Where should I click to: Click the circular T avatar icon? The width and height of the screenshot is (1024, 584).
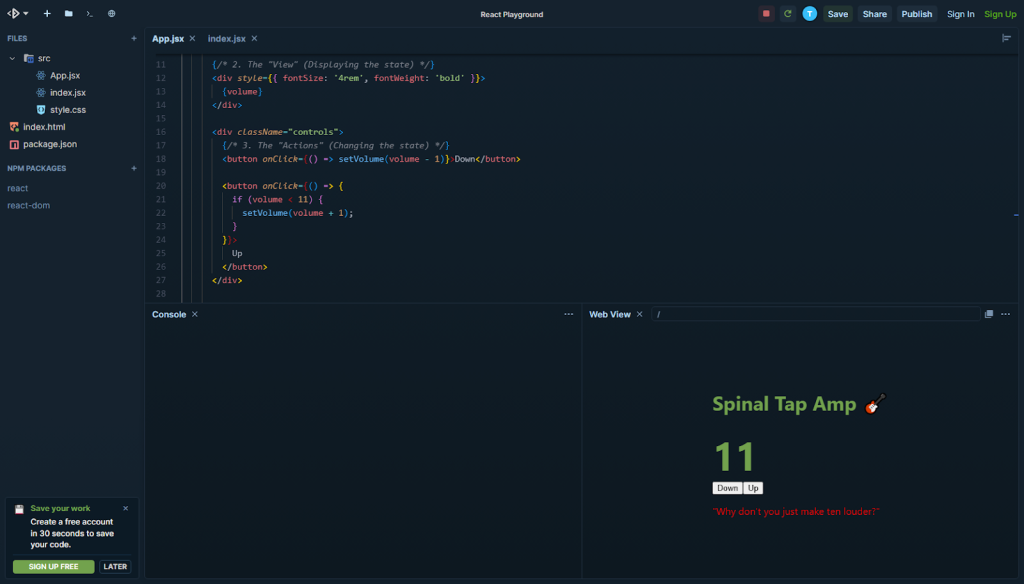[810, 14]
